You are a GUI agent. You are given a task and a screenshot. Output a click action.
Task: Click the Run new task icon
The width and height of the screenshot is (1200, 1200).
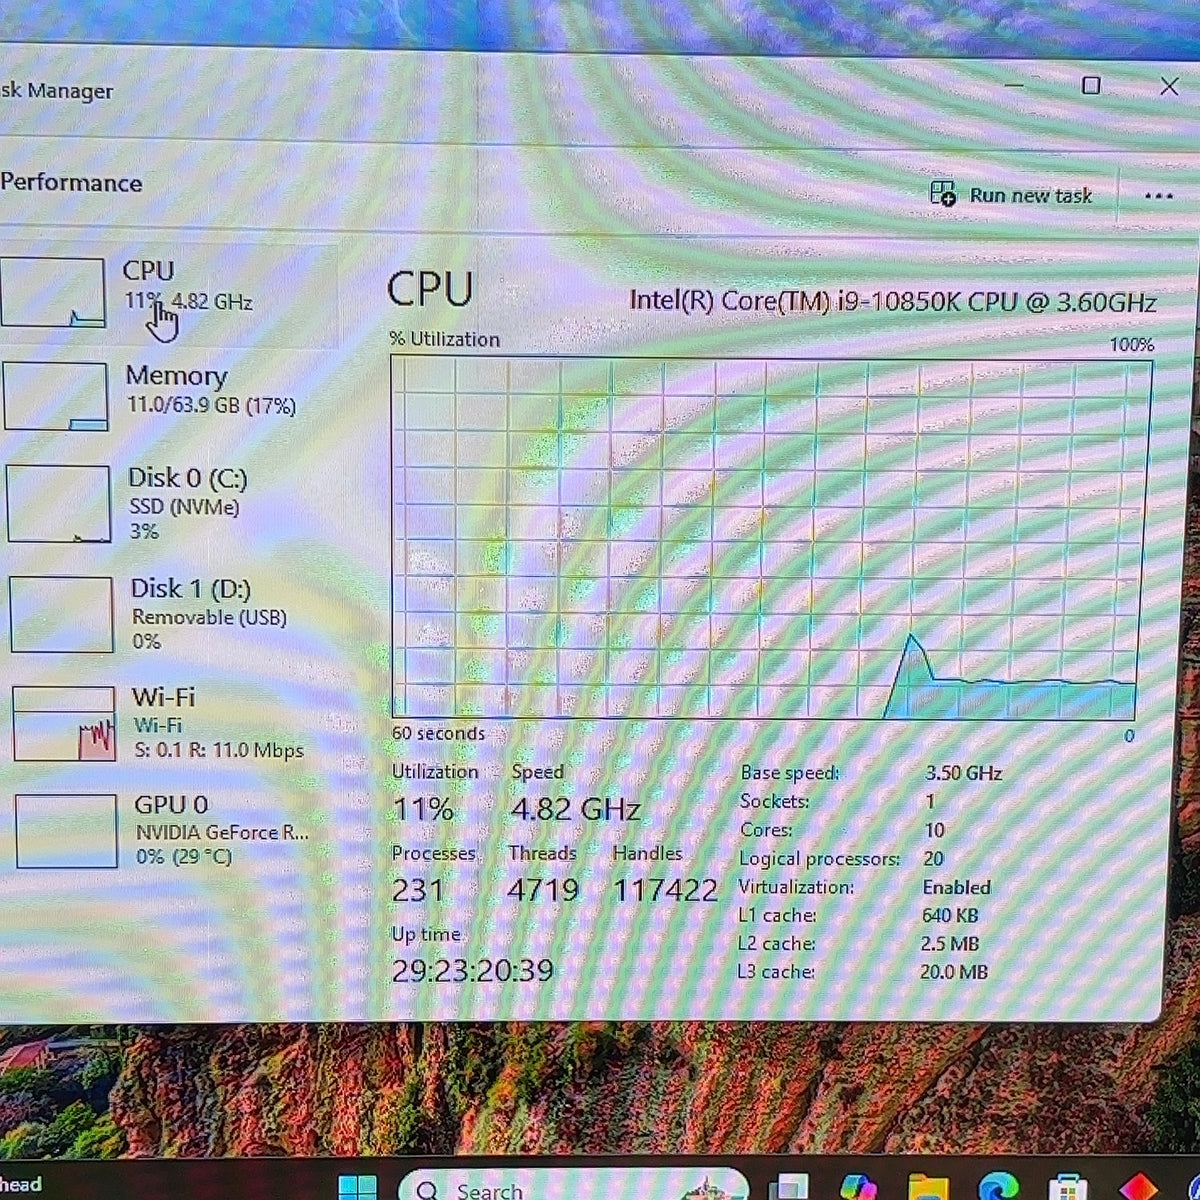(x=942, y=194)
